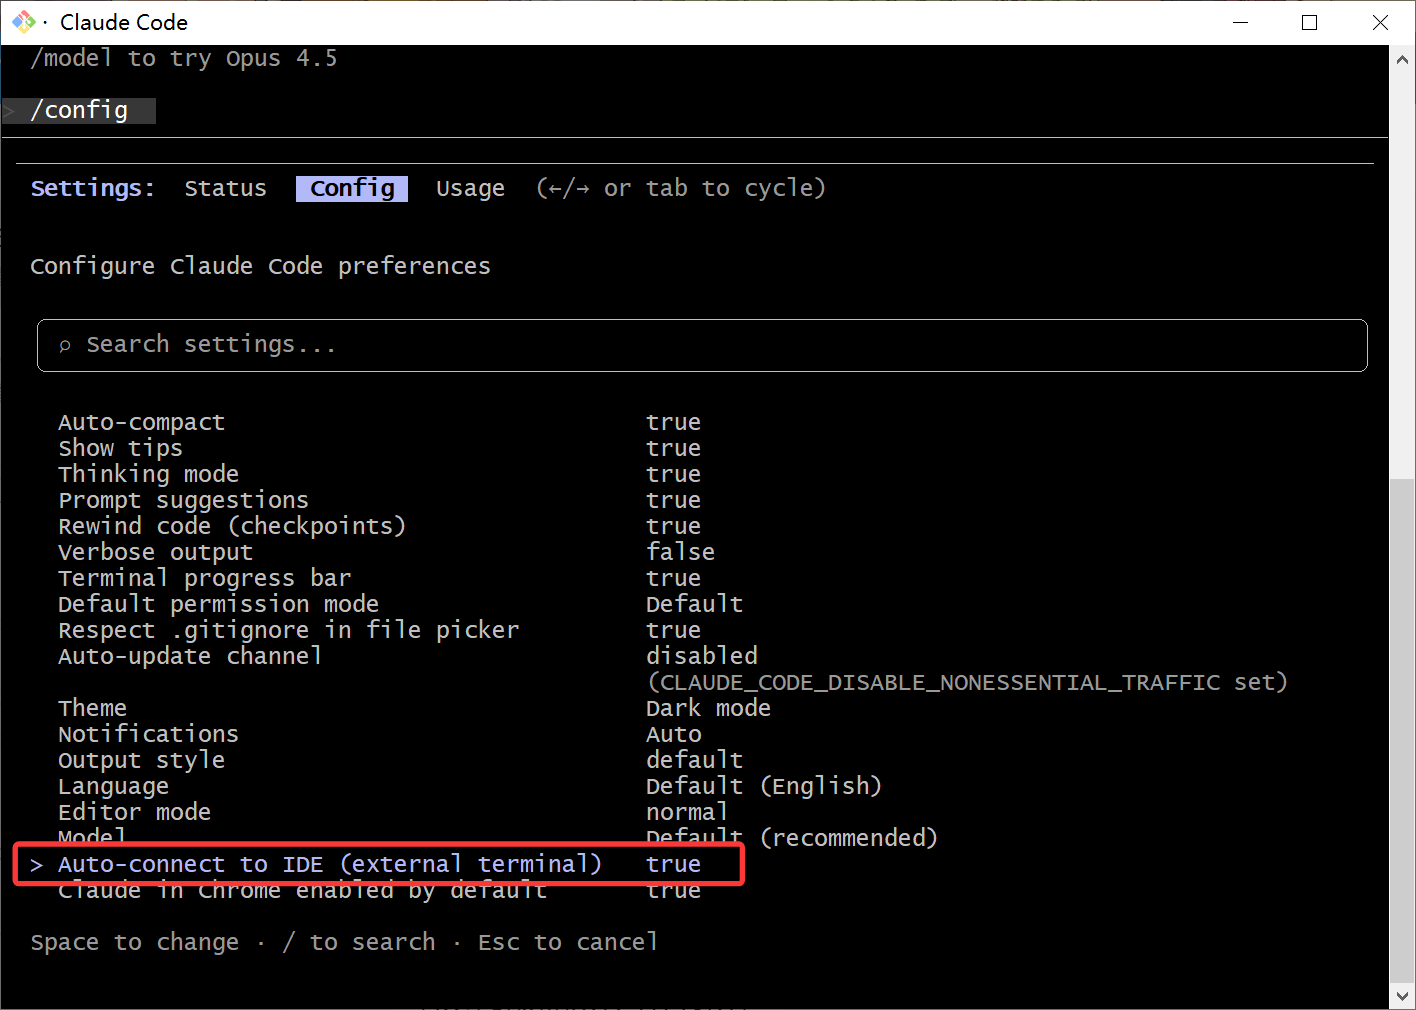The height and width of the screenshot is (1010, 1416).
Task: Click the 'Dark mode' theme value
Action: [x=708, y=708]
